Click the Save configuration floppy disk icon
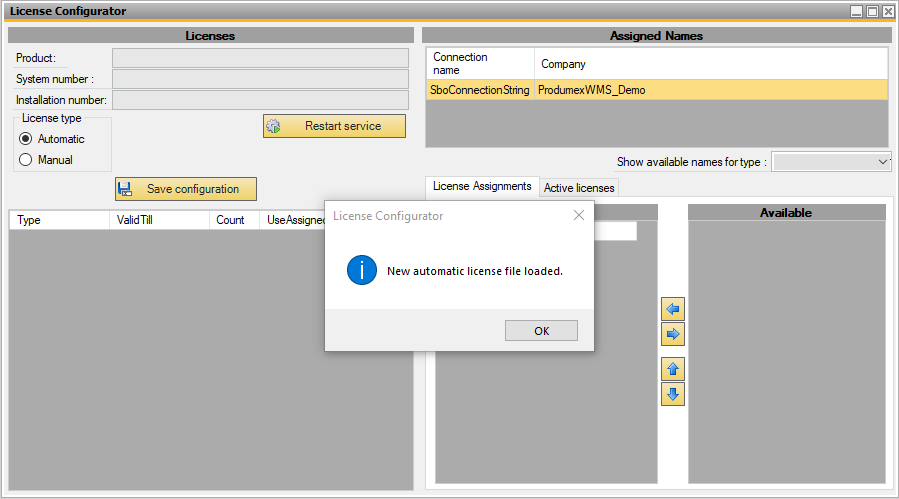The width and height of the screenshot is (899, 499). (x=125, y=189)
